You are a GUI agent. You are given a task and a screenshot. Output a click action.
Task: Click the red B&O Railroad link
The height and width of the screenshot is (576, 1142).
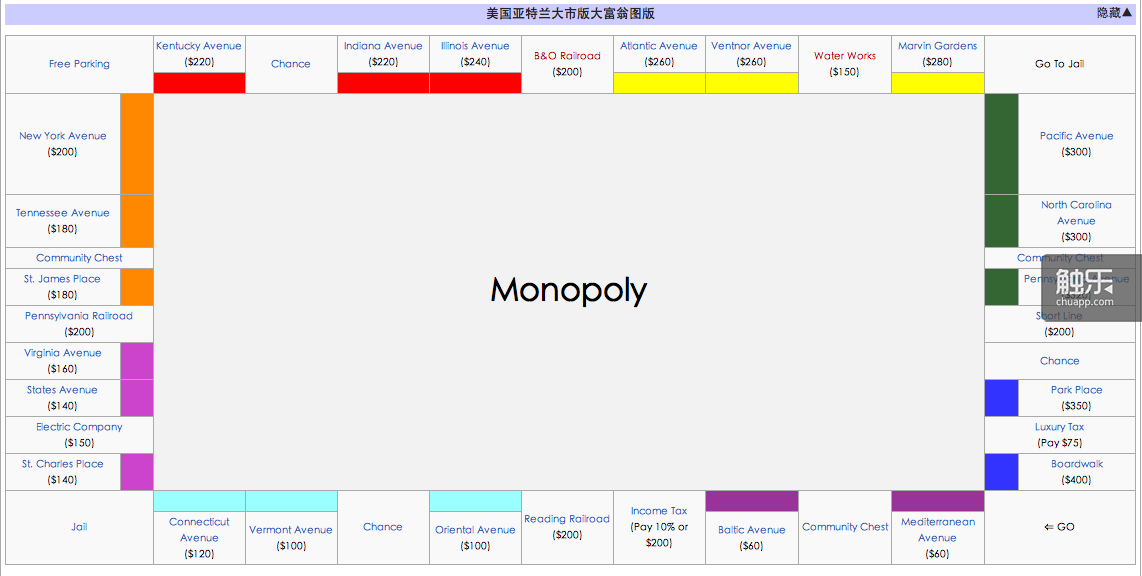[x=567, y=56]
